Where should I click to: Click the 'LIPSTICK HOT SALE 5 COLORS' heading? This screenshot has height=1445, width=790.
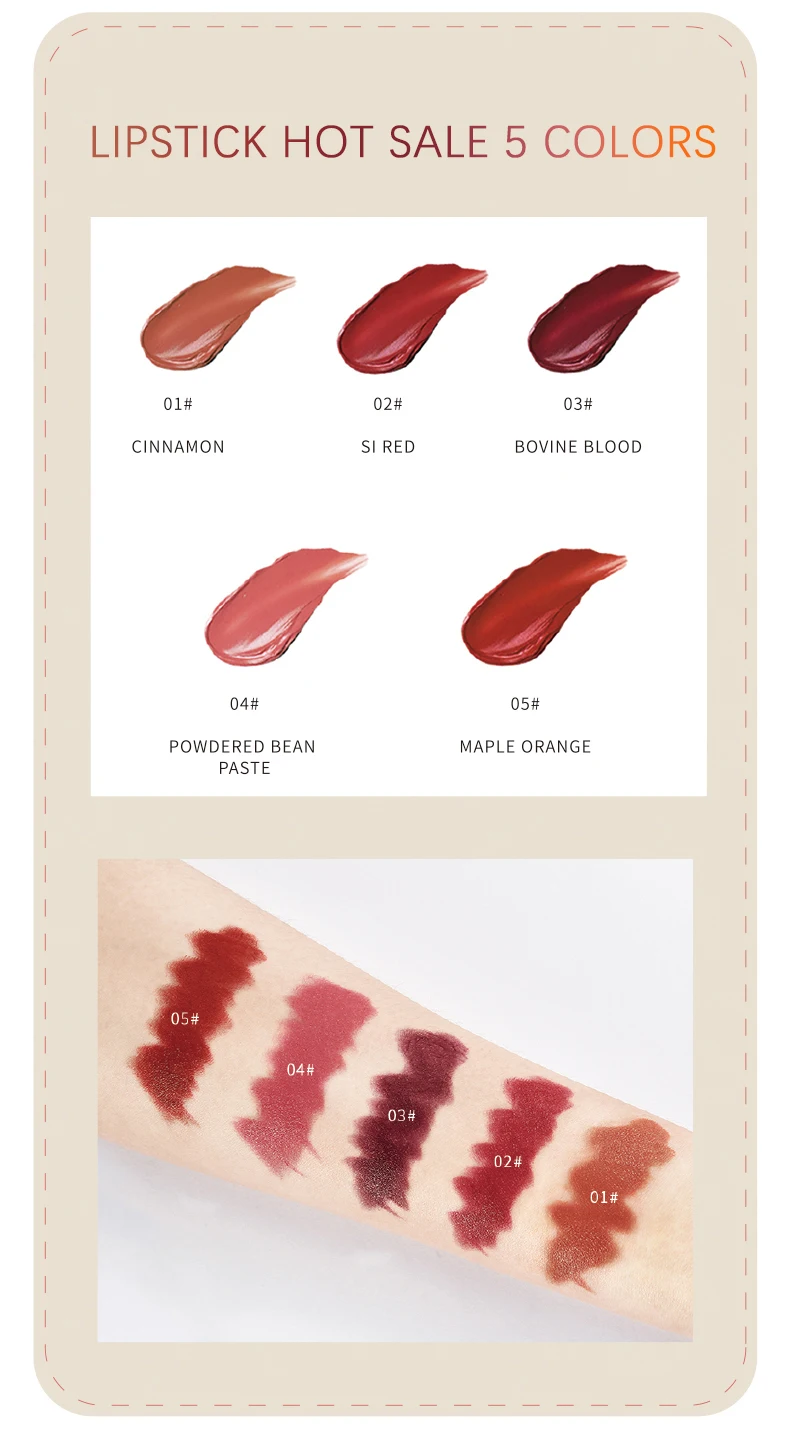pyautogui.click(x=403, y=142)
